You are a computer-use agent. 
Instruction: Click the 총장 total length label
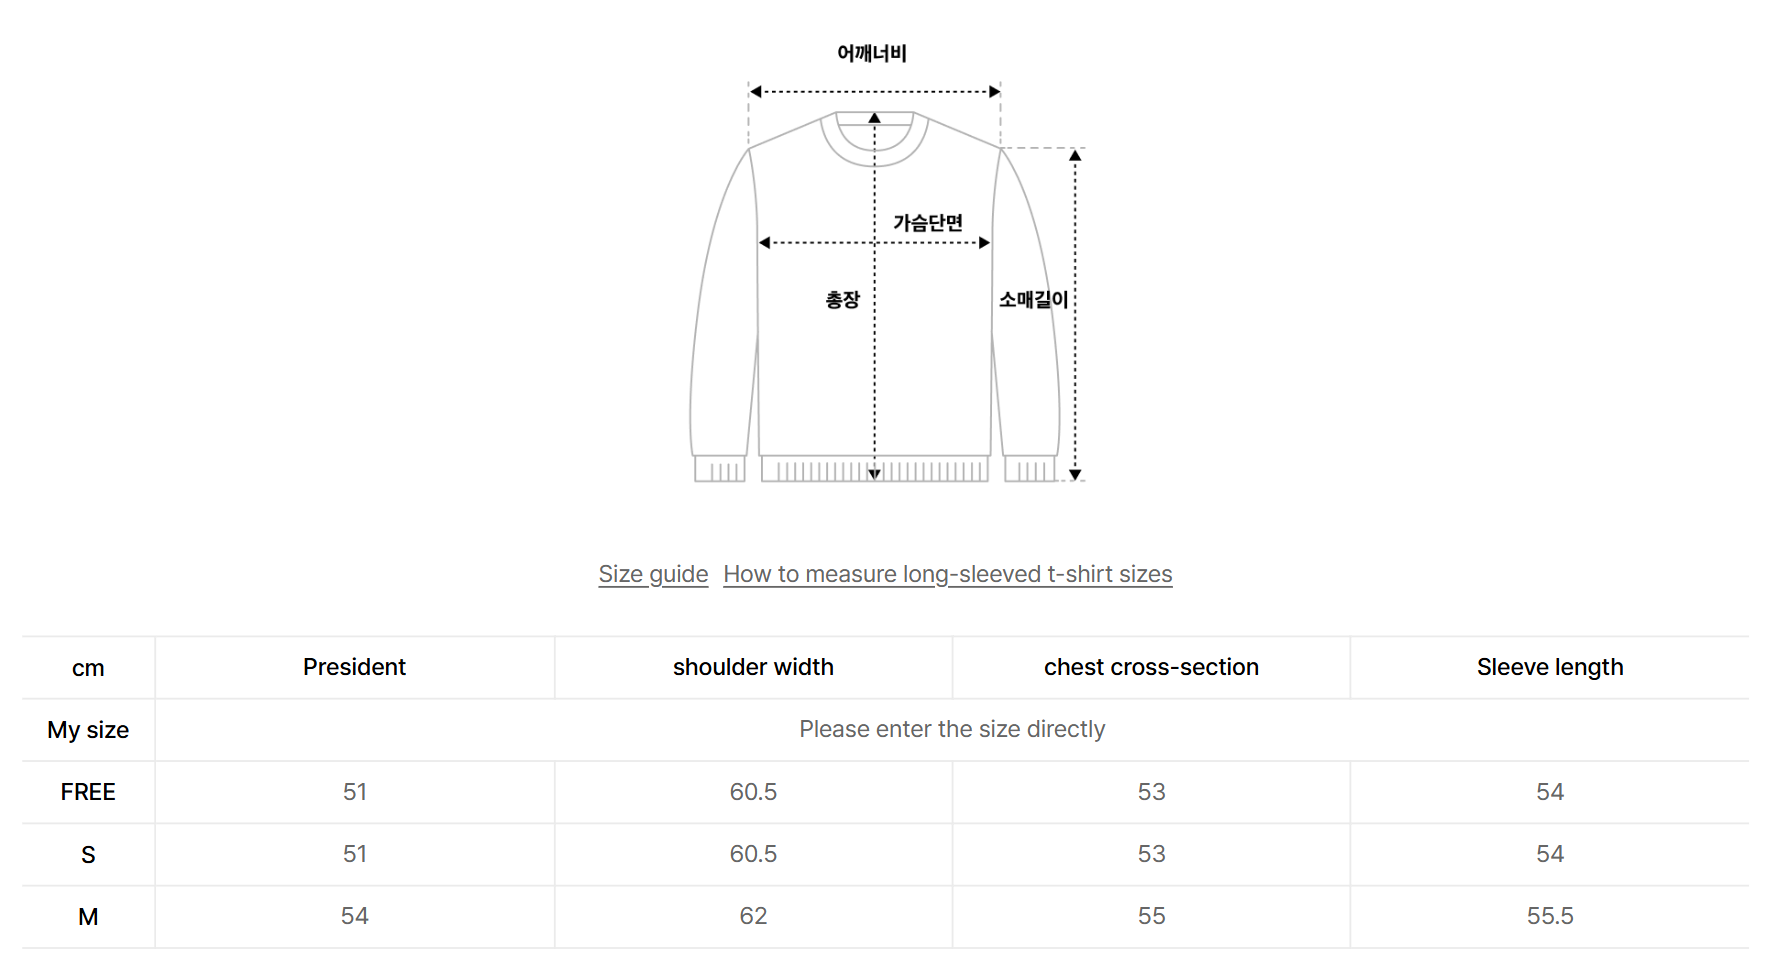pyautogui.click(x=842, y=299)
